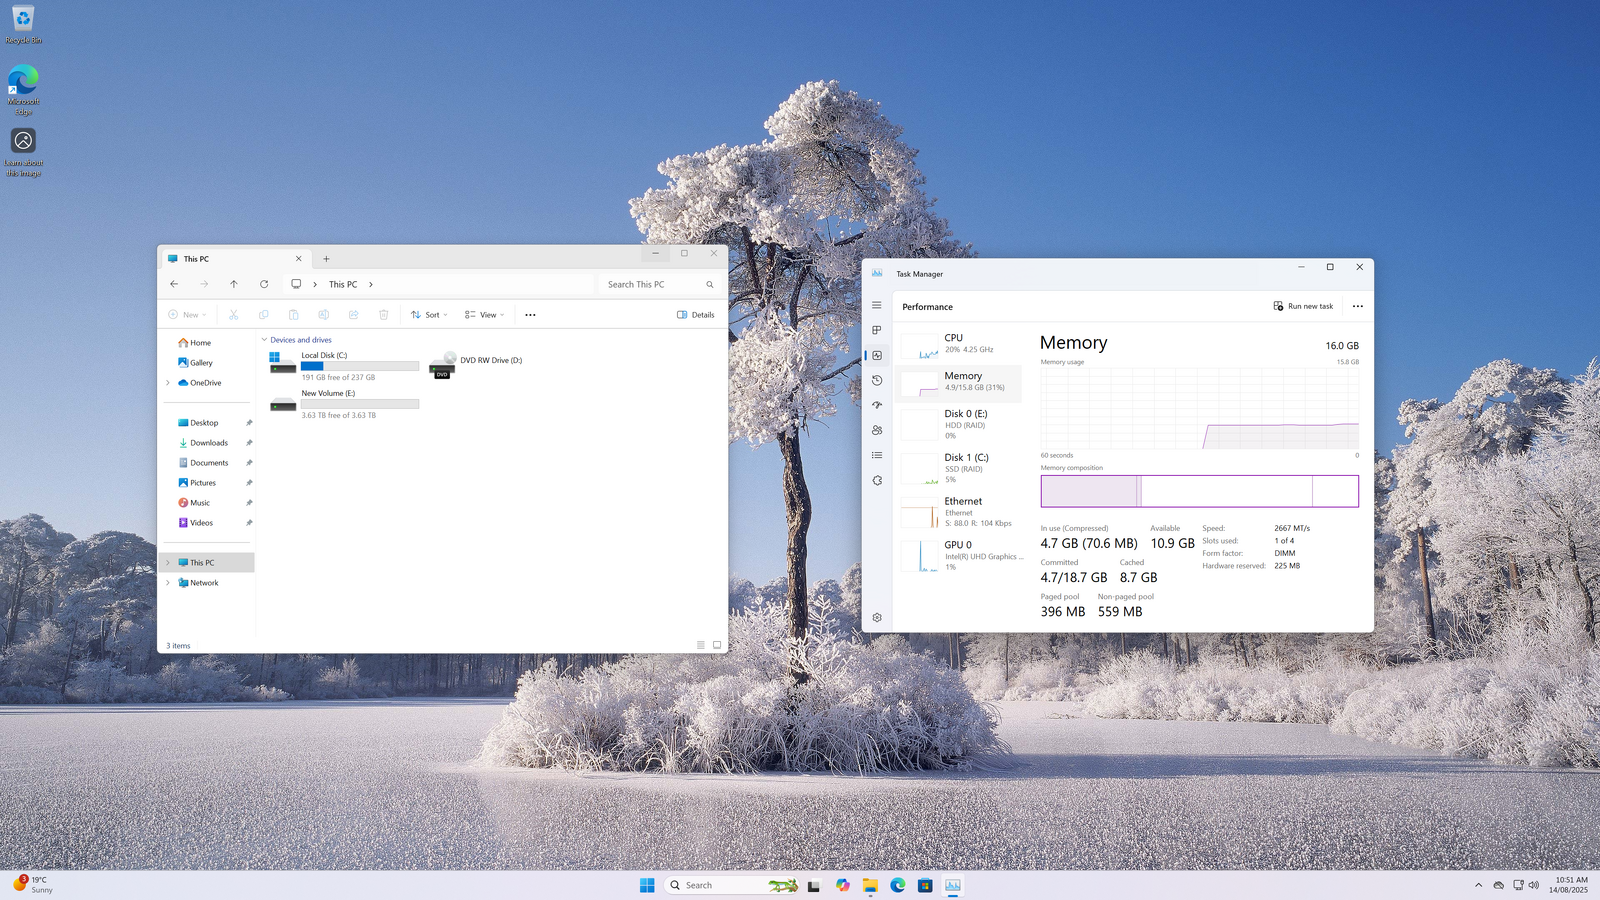Click the Refresh icon in File Explorer

tap(264, 284)
